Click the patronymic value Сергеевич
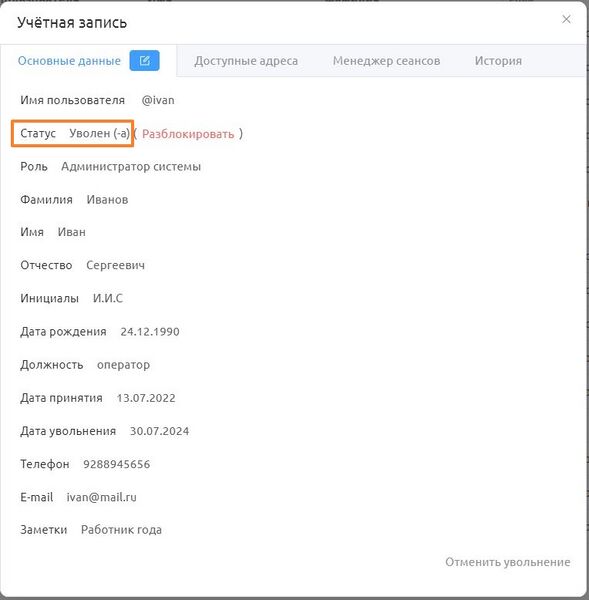Image resolution: width=589 pixels, height=600 pixels. 115,265
